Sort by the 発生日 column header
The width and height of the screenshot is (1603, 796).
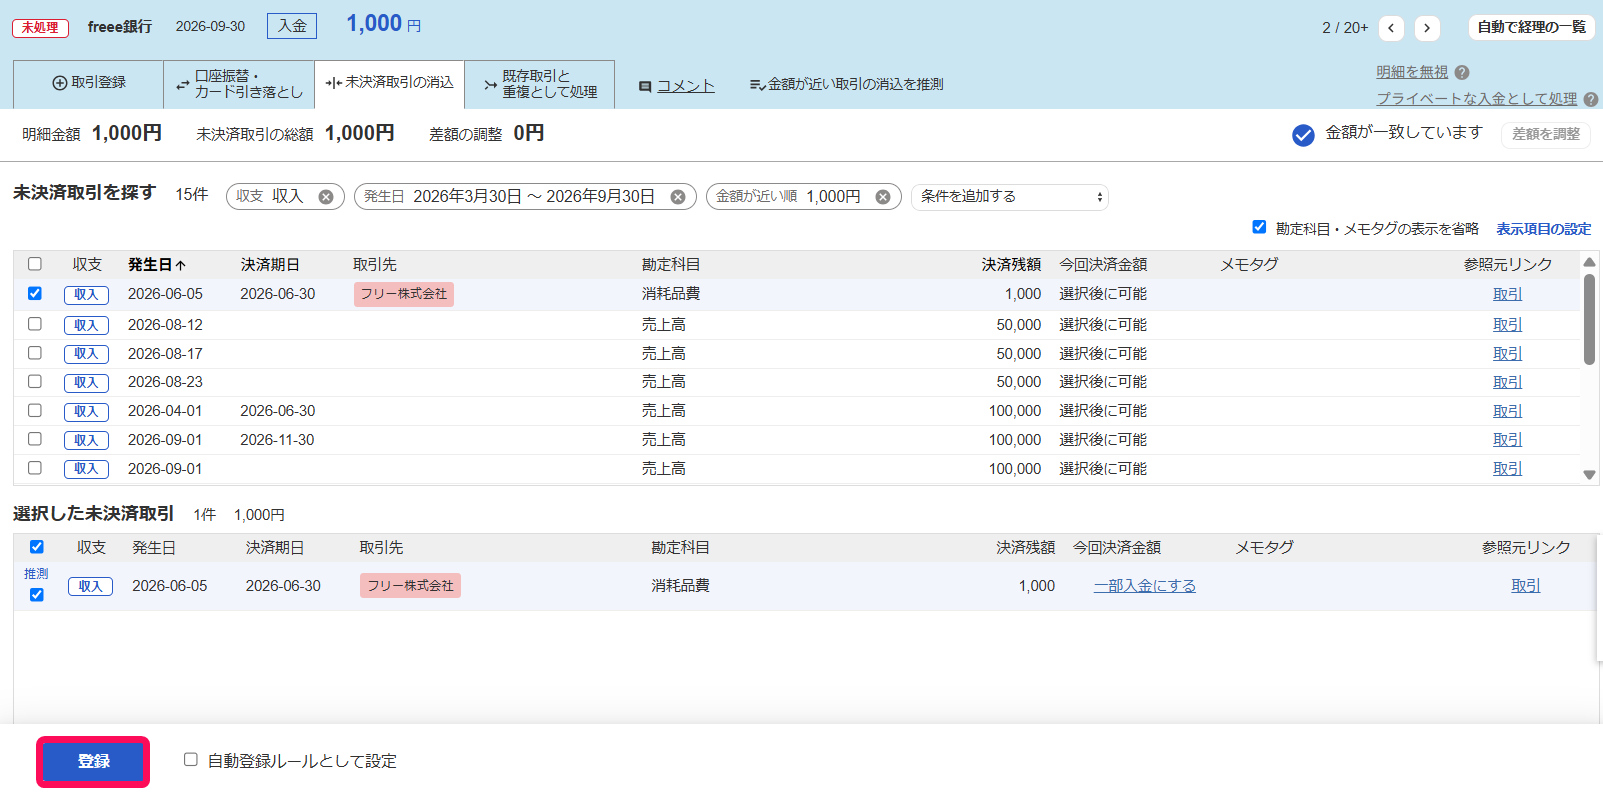(x=157, y=265)
